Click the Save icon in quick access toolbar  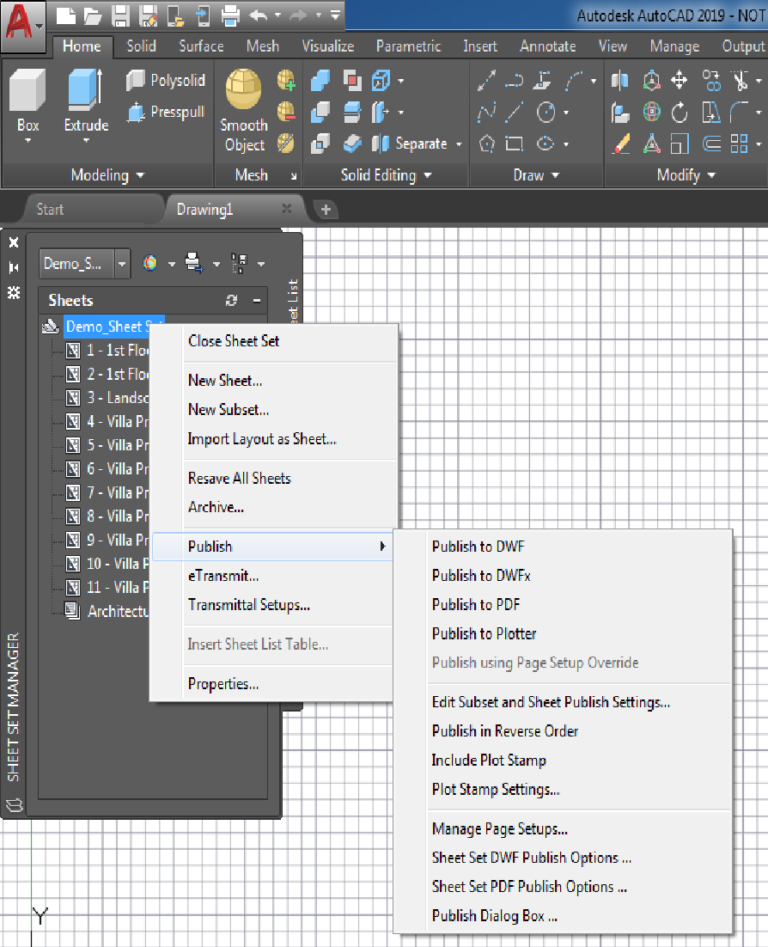click(x=121, y=16)
